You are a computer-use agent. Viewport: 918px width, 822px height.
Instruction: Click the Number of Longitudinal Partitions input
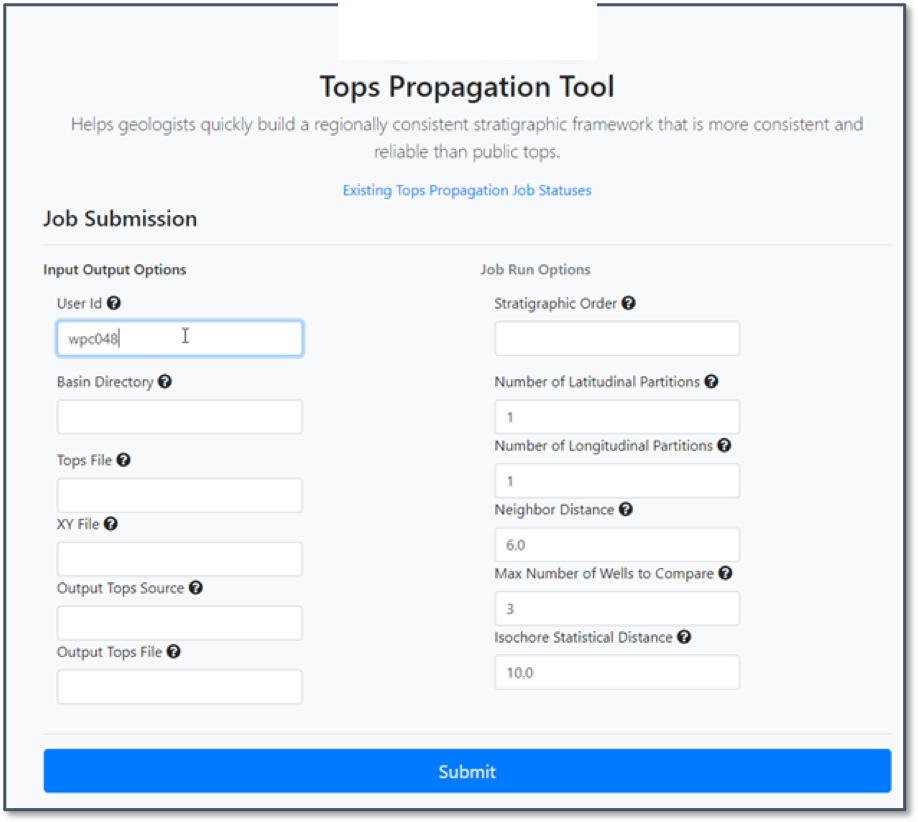click(x=617, y=481)
